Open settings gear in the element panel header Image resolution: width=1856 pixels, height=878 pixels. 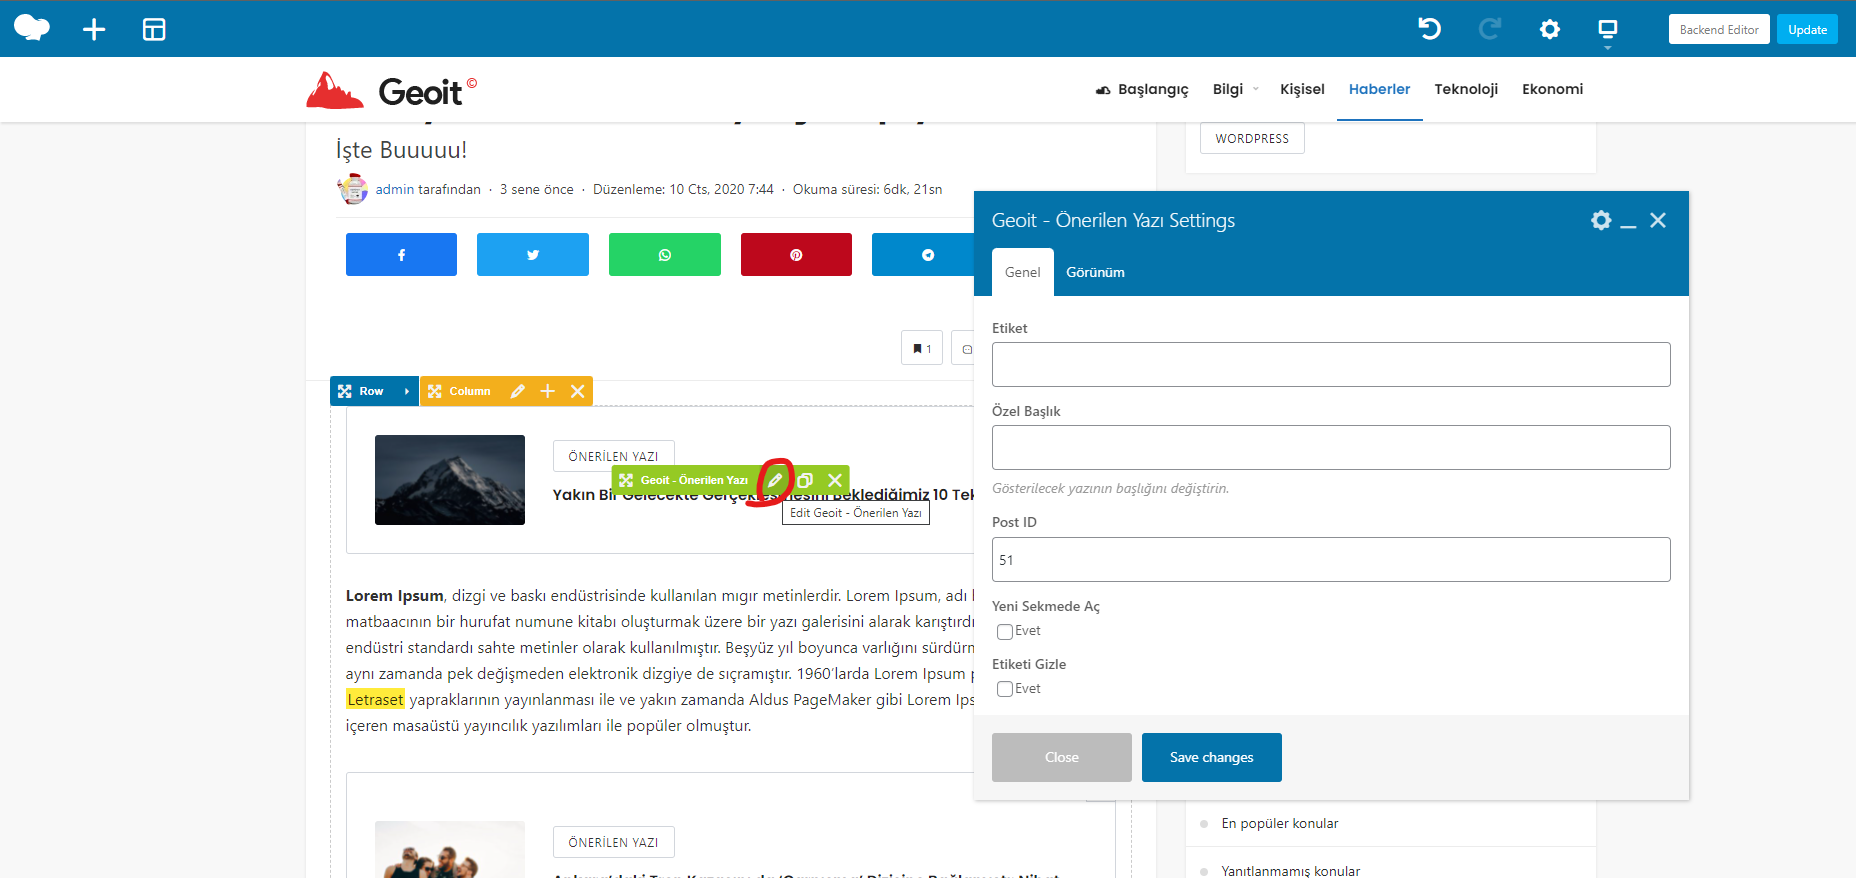tap(1601, 220)
